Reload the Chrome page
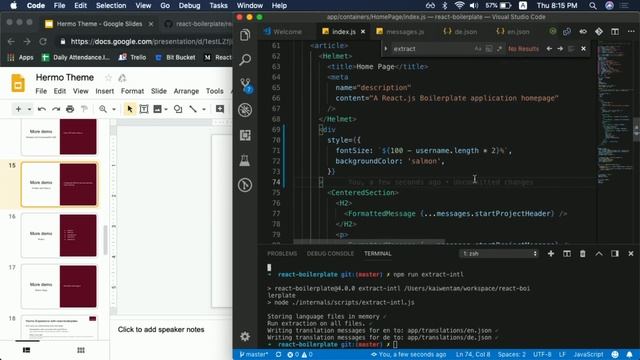Image resolution: width=640 pixels, height=360 pixels. [43, 42]
